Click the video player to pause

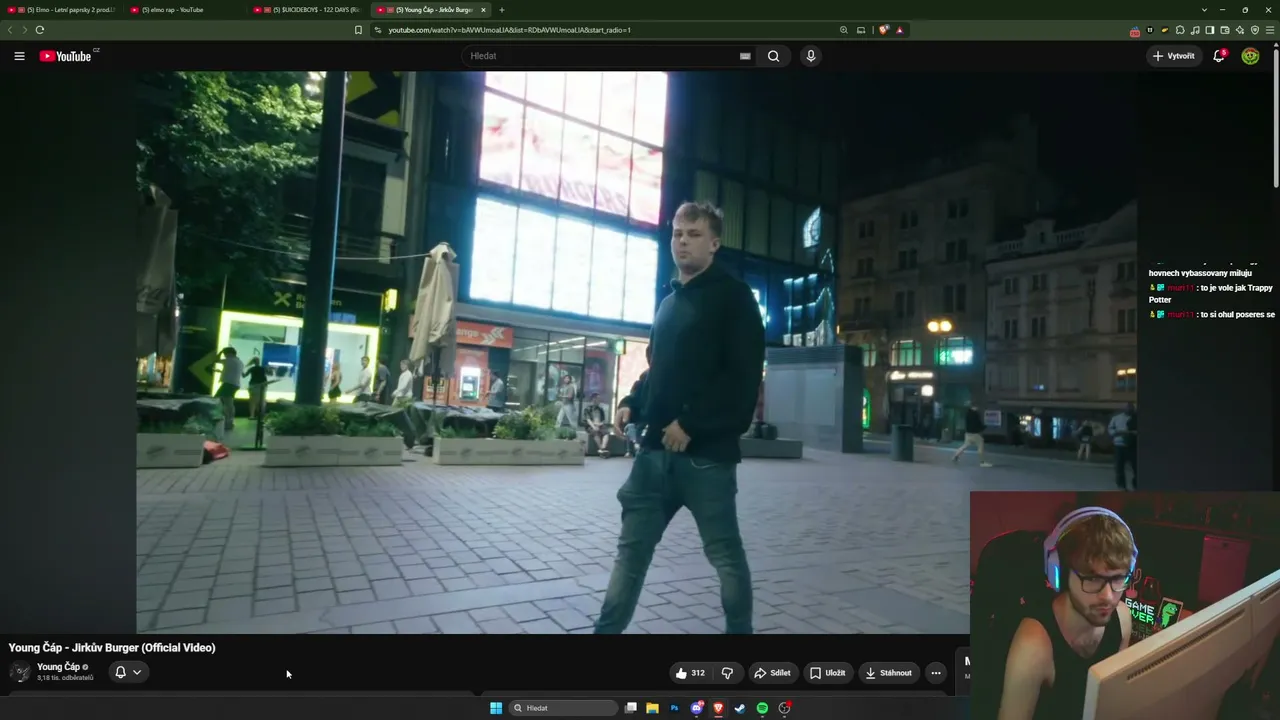click(636, 352)
